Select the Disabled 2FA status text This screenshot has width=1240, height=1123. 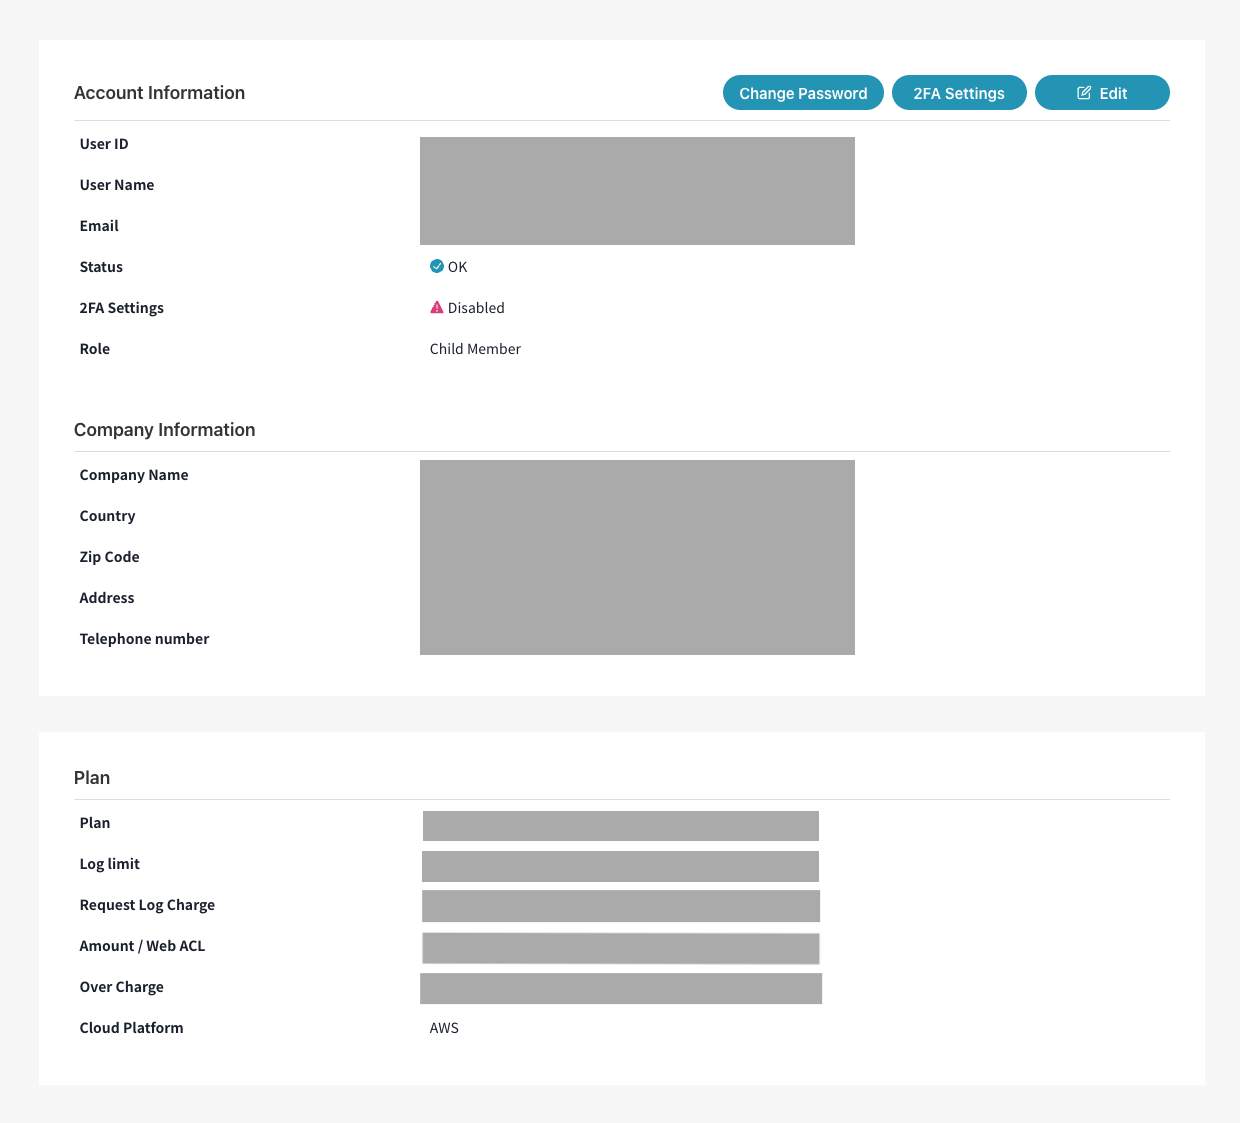tap(476, 308)
